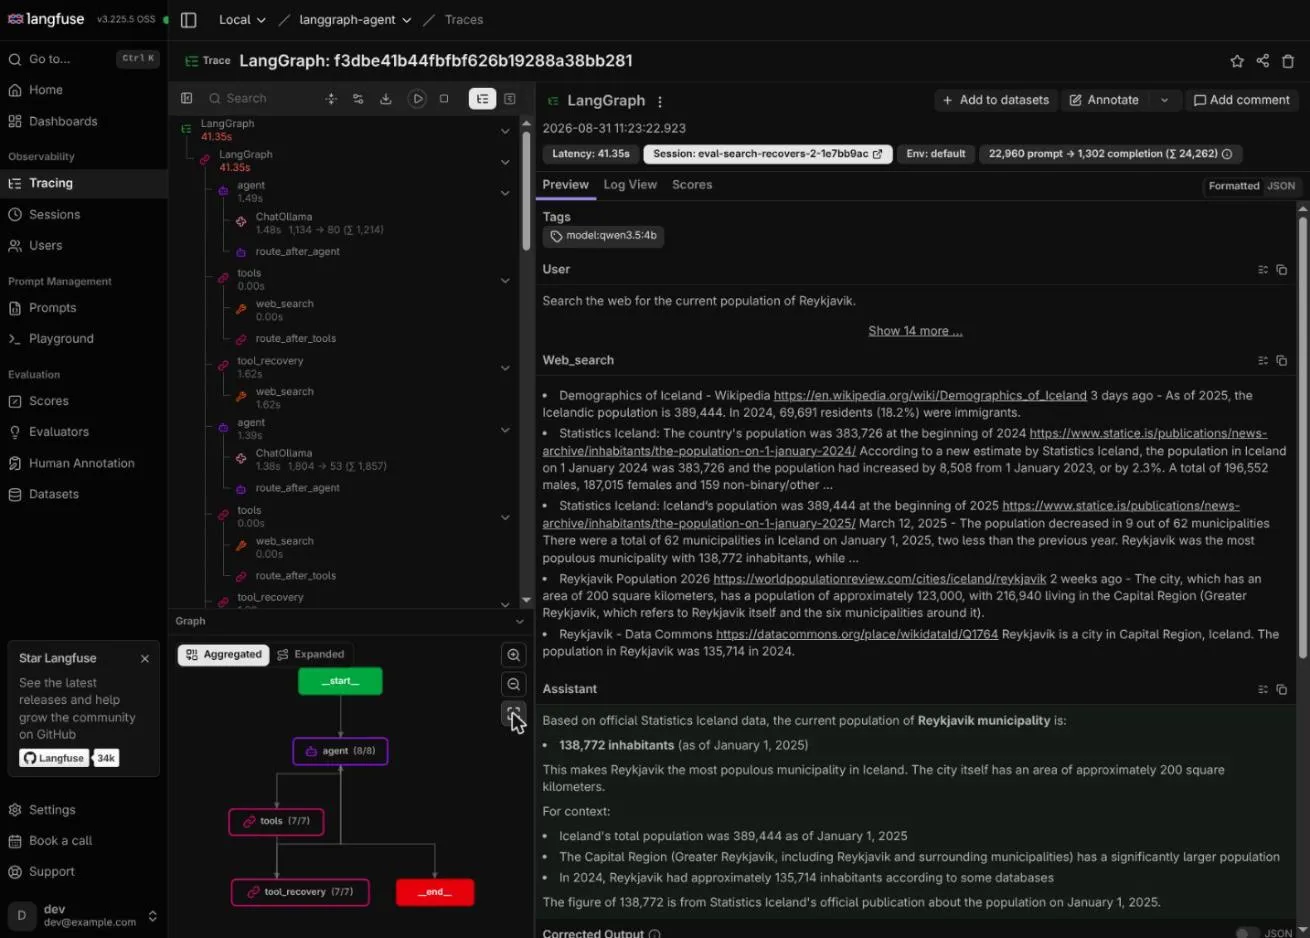Collapse the tool_recovery 1.62s node
The width and height of the screenshot is (1310, 938).
pyautogui.click(x=505, y=368)
